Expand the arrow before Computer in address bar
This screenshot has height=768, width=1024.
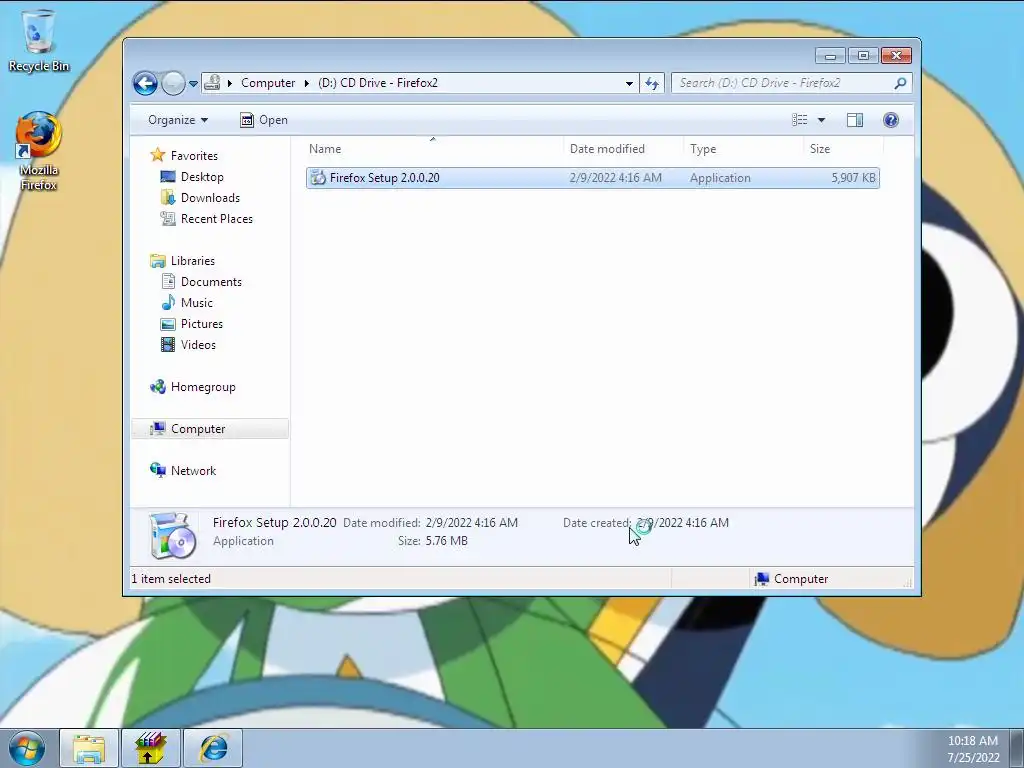pyautogui.click(x=230, y=83)
